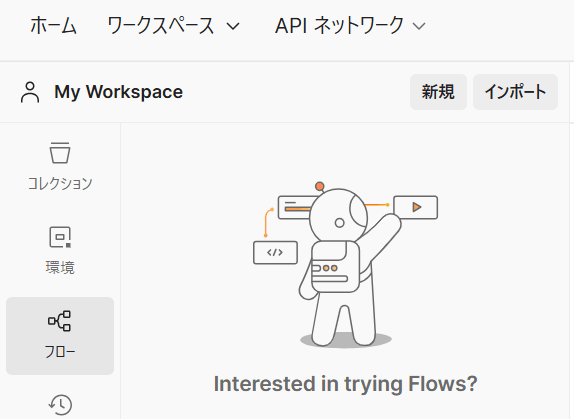Viewport: 574px width, 419px height.
Task: Click the astronaut's orange antenna ball
Action: [320, 186]
